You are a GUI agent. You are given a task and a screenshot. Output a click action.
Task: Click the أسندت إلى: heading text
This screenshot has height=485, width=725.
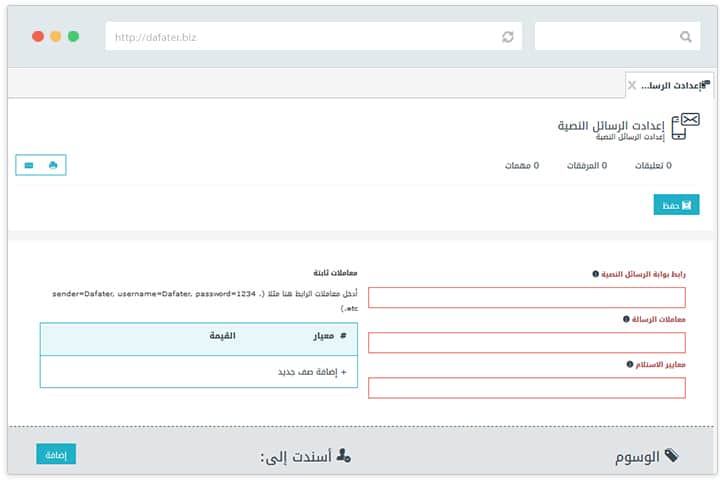point(296,457)
